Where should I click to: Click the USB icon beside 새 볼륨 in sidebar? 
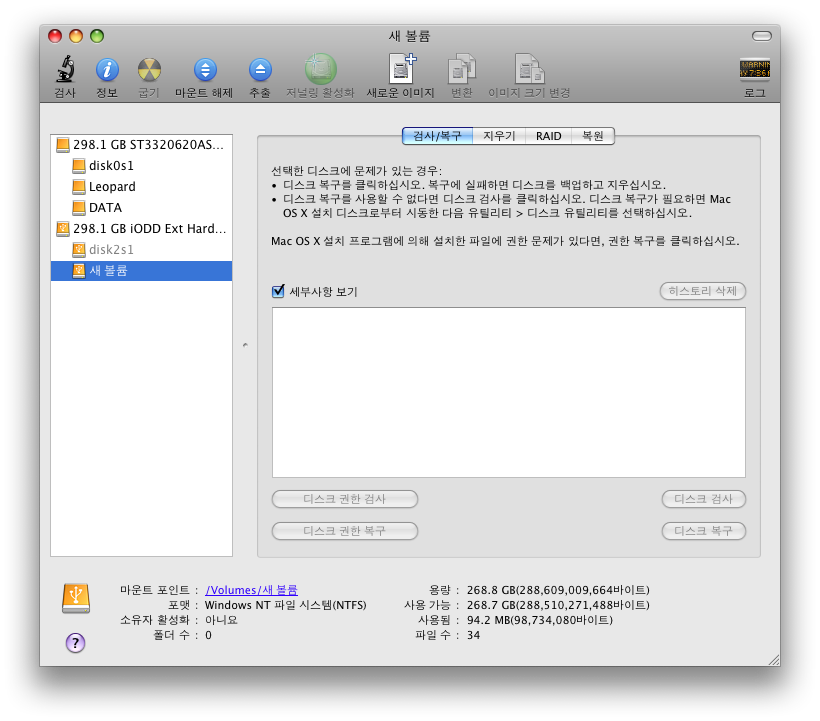(78, 270)
